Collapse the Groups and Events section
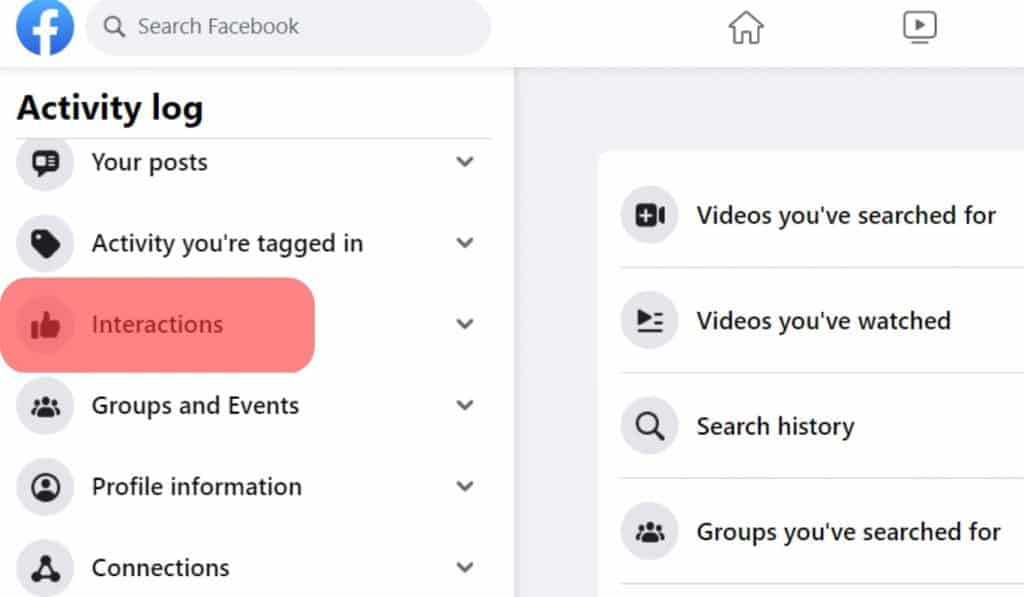1024x597 pixels. (x=464, y=405)
